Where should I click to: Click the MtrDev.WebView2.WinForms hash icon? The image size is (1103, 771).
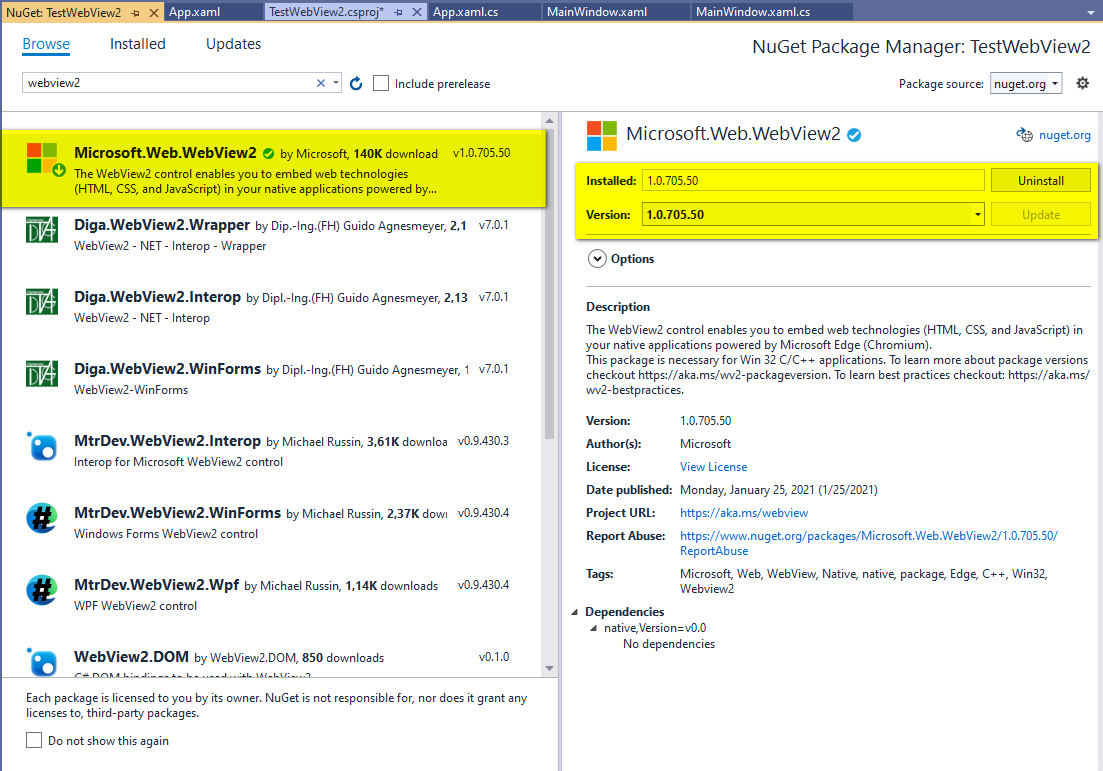point(41,518)
